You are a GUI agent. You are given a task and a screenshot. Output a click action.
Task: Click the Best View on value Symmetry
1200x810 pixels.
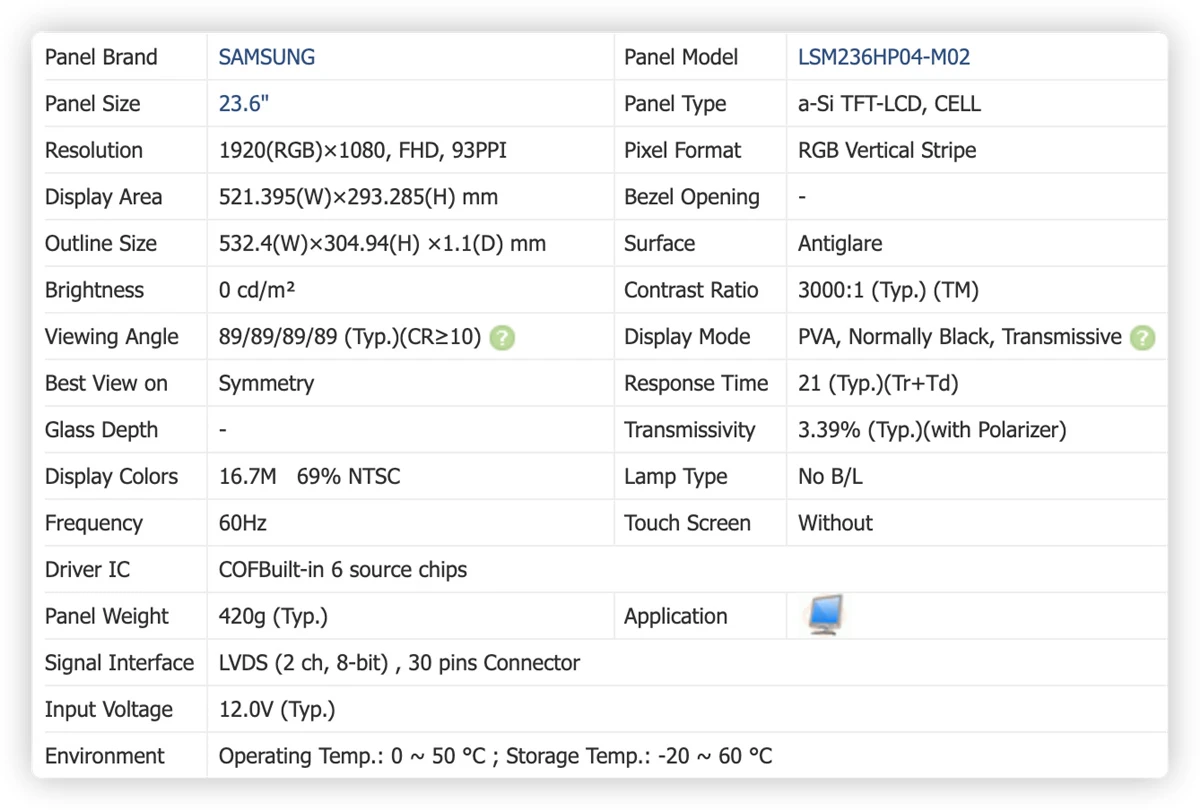pos(266,384)
